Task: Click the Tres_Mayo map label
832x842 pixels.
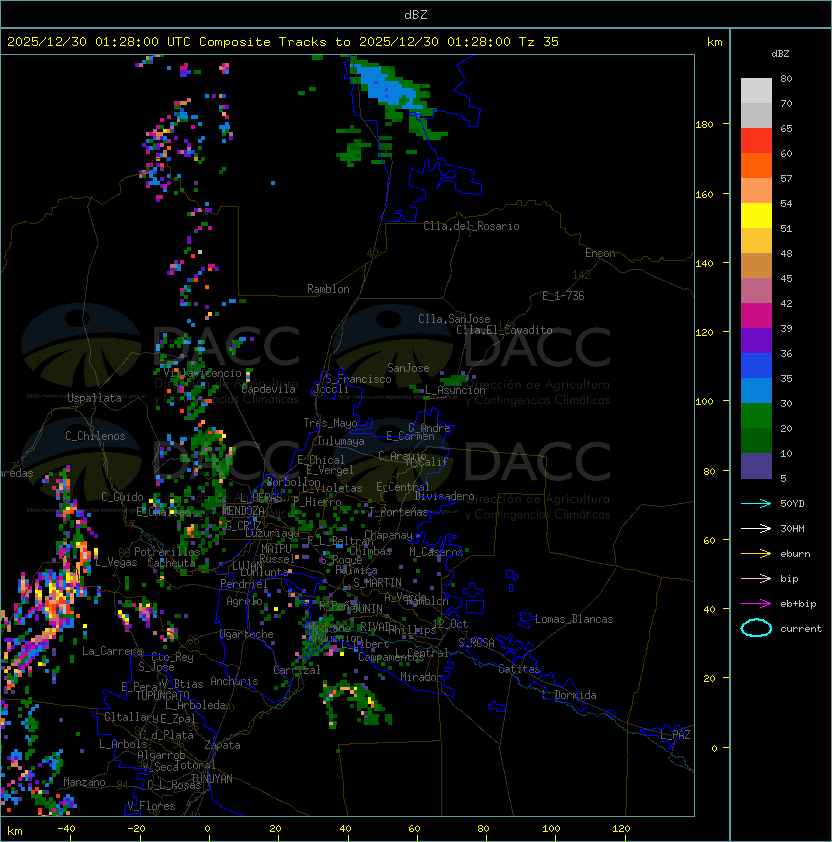Action: point(330,423)
